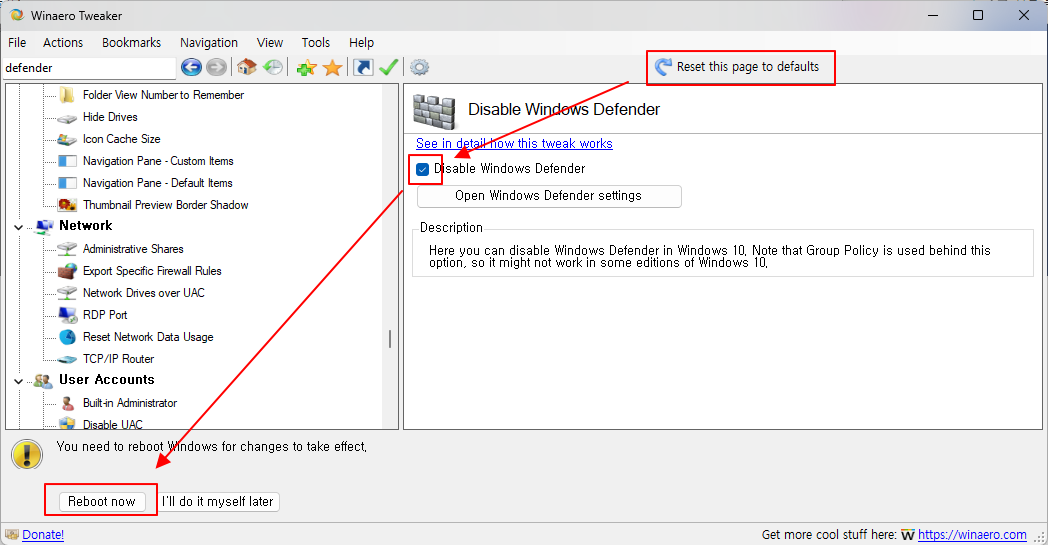Select Built-in Administrator label
Viewport: 1048px width, 545px height.
click(x=130, y=403)
